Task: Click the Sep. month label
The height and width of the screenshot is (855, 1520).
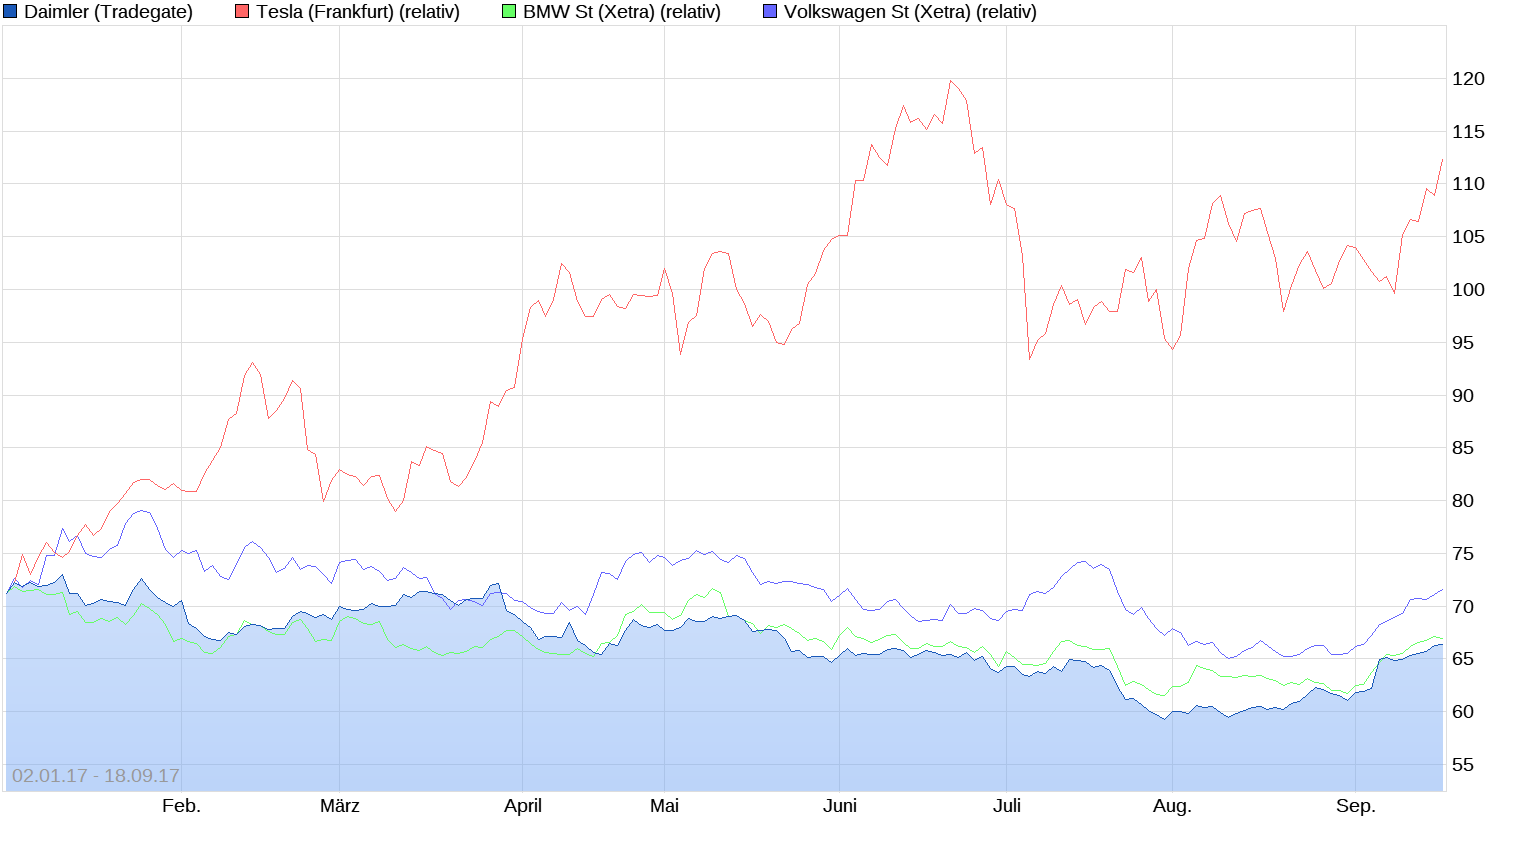Action: 1356,806
